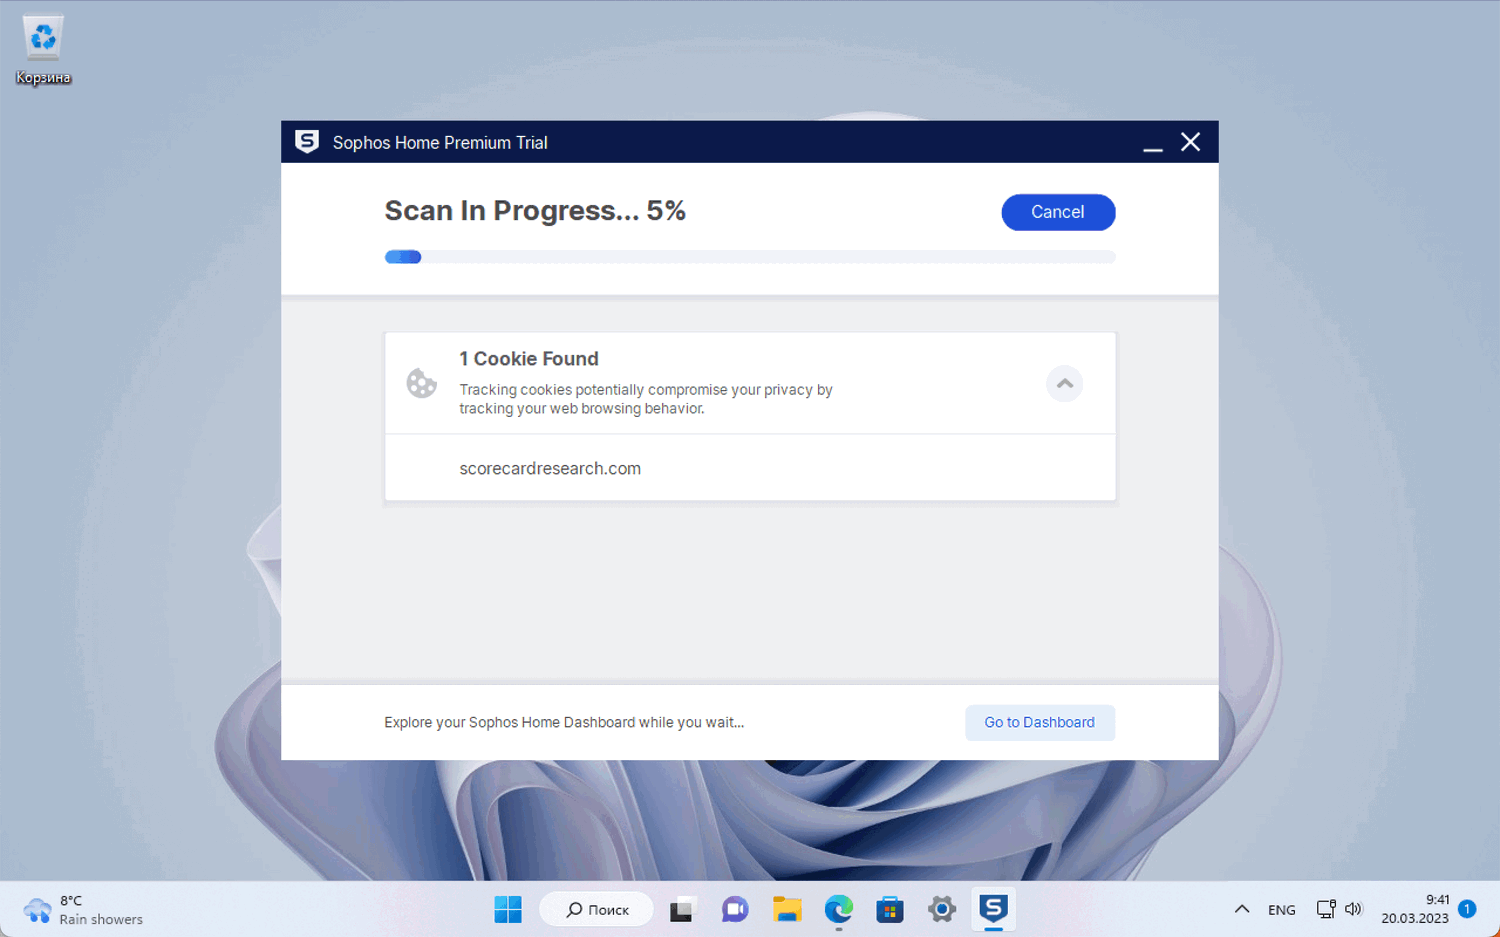
Task: Minimize the Sophos Home window
Action: (x=1153, y=143)
